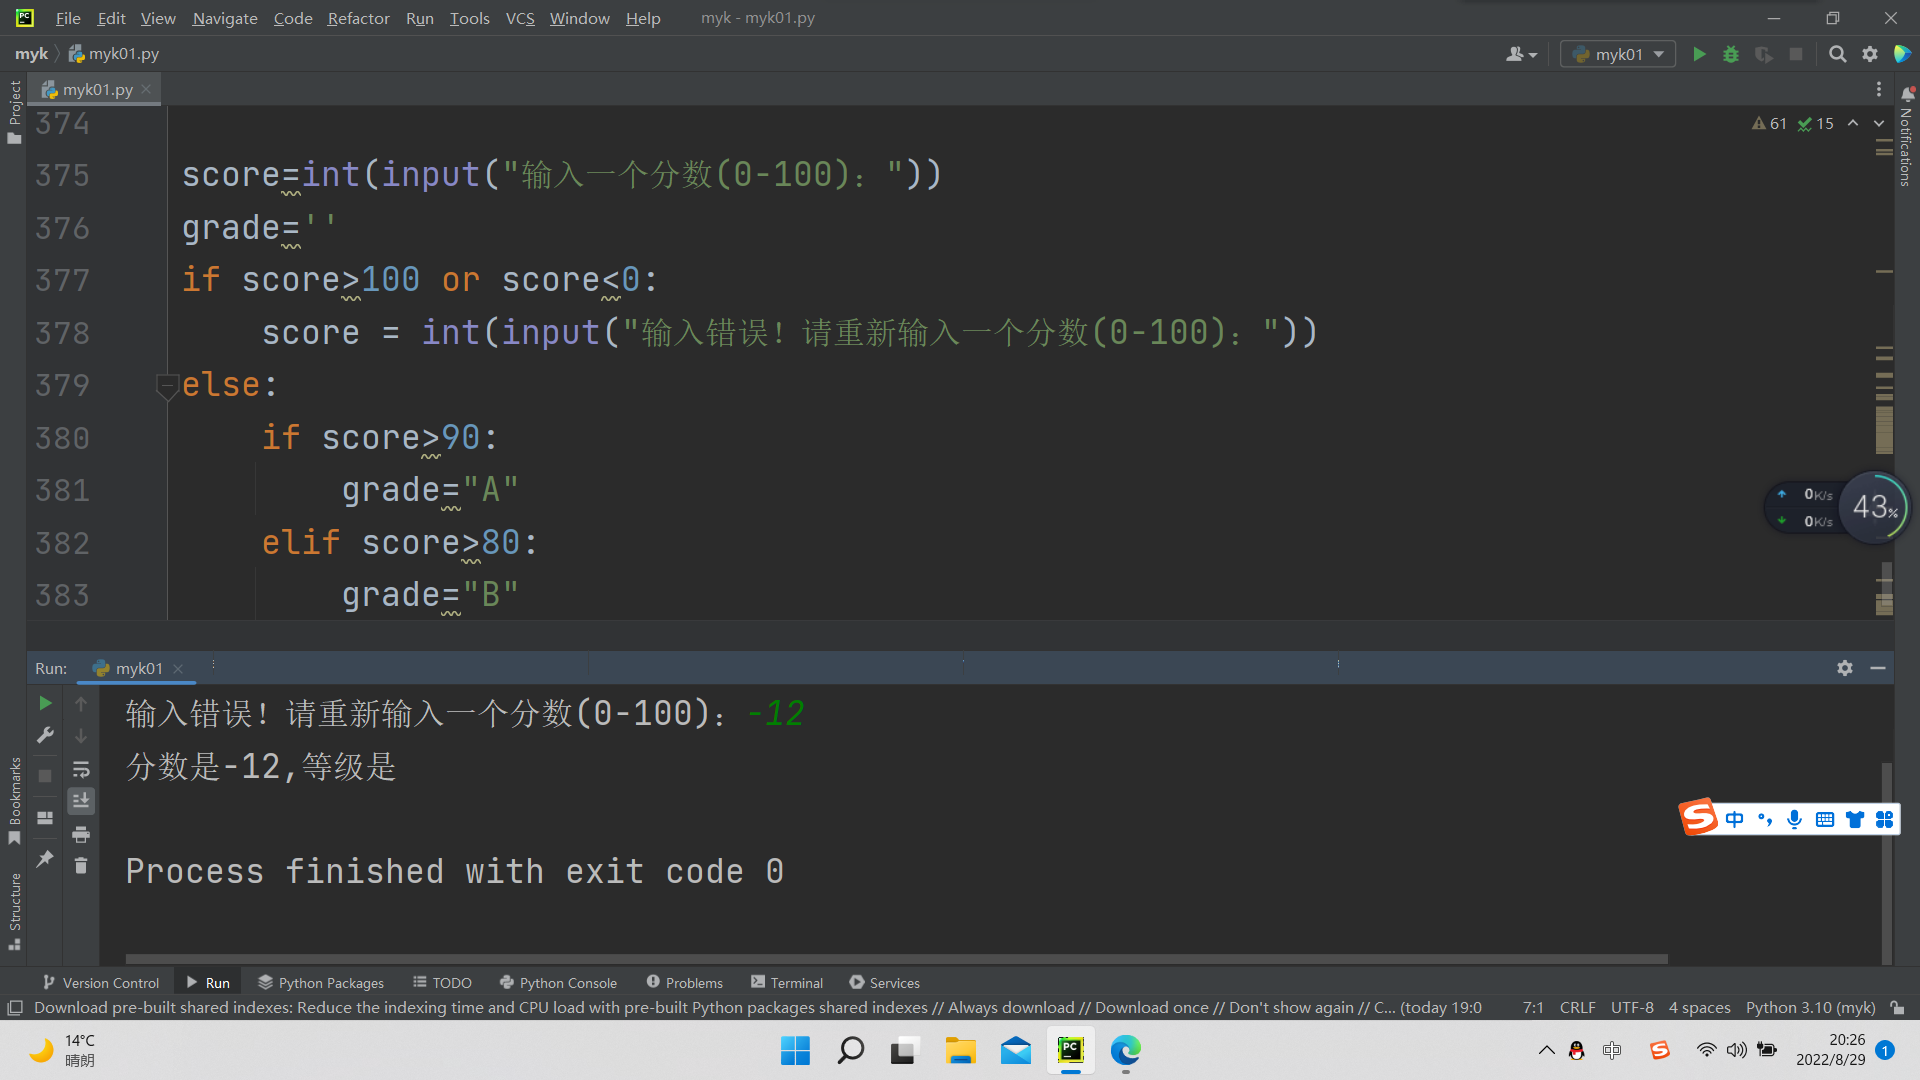This screenshot has width=1920, height=1080.
Task: Open IDE settings gear in top toolbar
Action: (x=1870, y=54)
